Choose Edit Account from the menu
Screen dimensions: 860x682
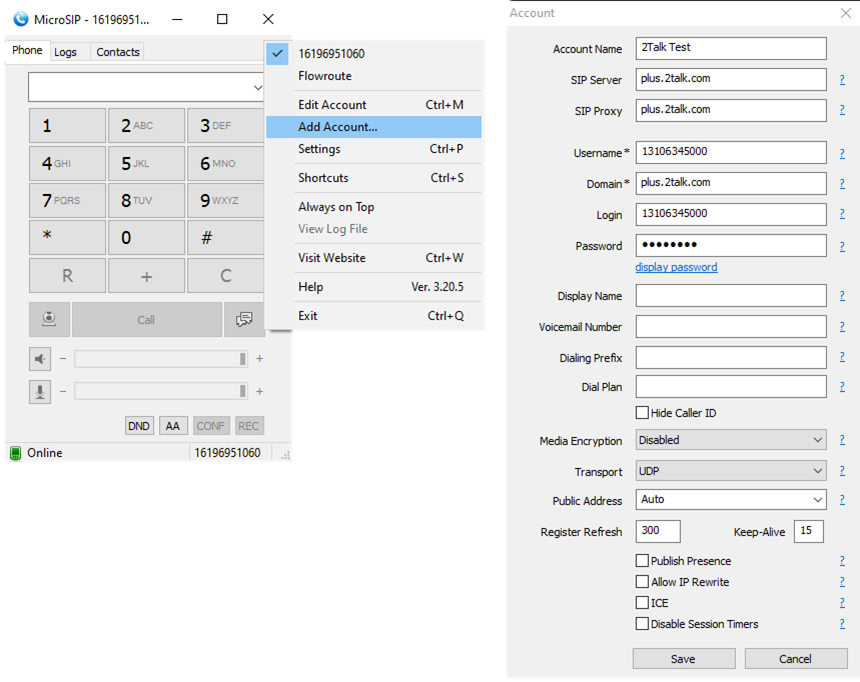(374, 105)
